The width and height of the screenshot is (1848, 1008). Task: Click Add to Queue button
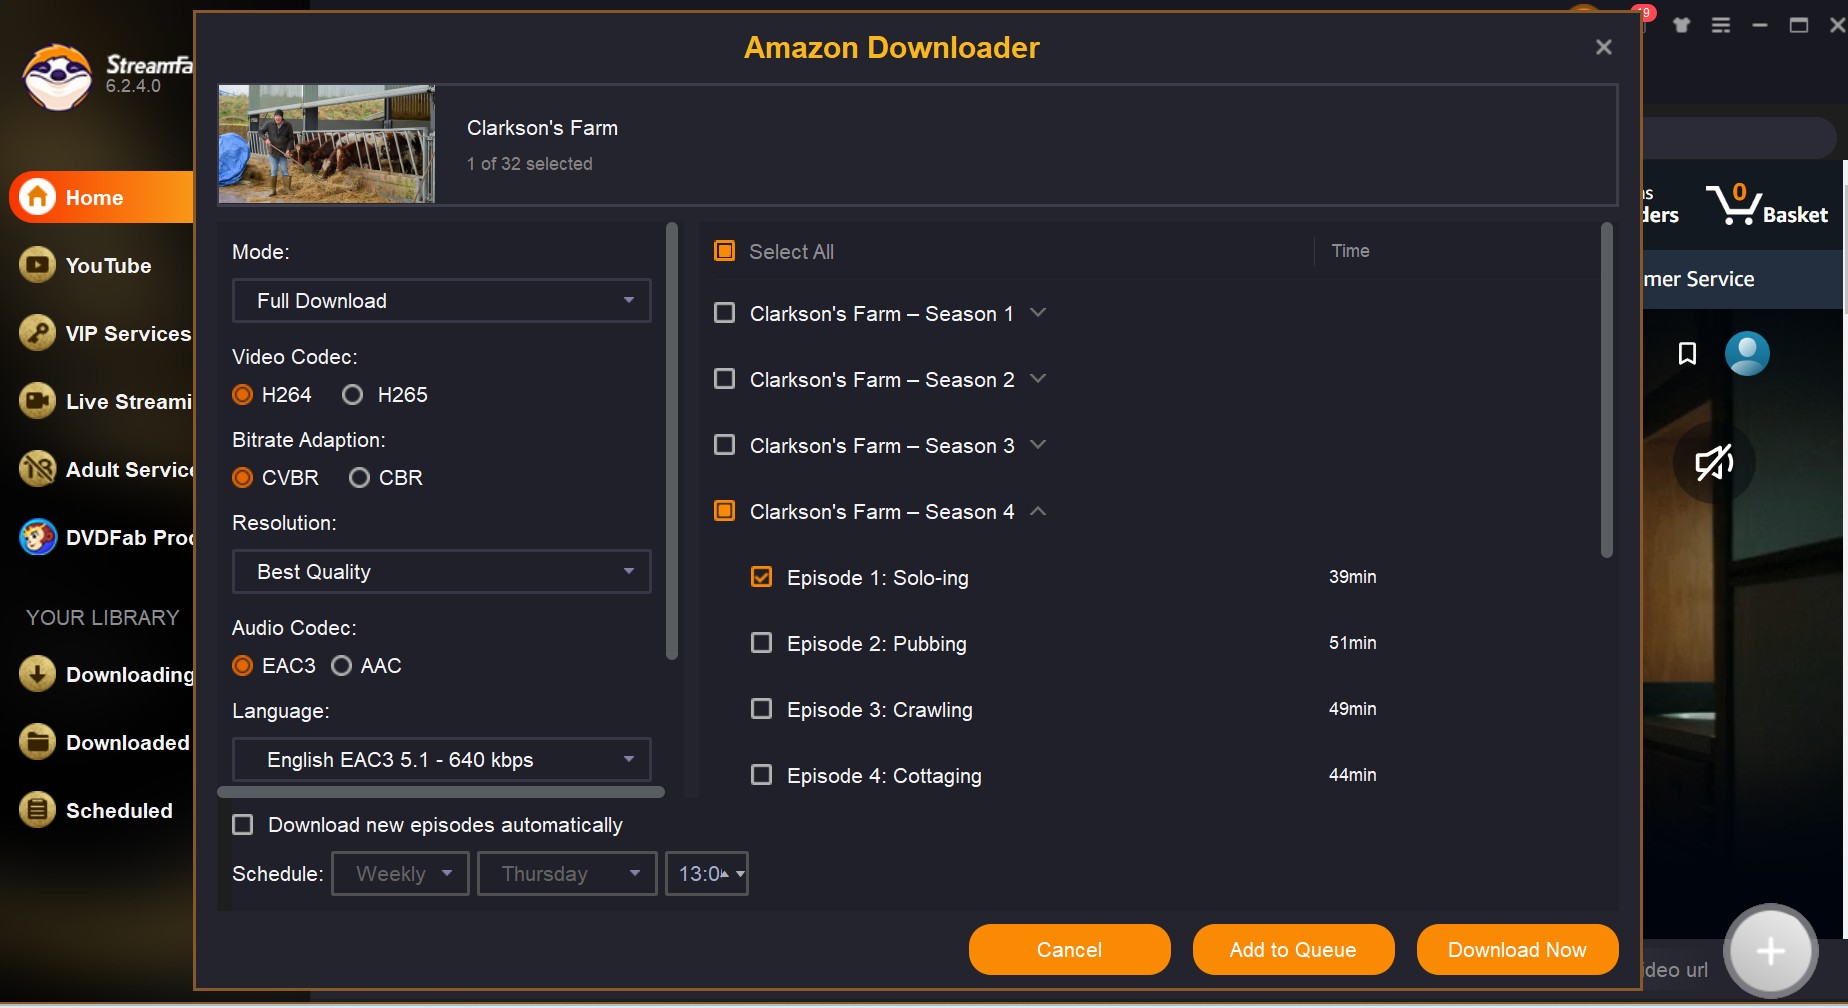(1294, 949)
